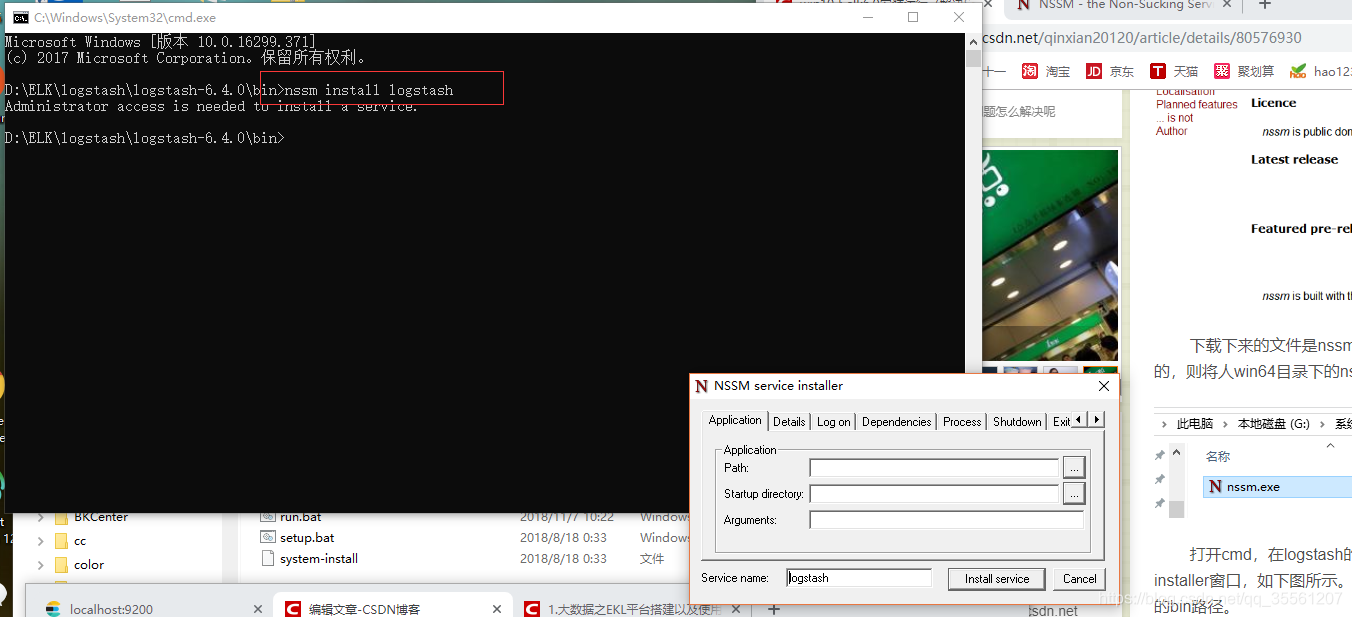Switch to the Details tab in NSSM installer
The width and height of the screenshot is (1352, 617).
point(789,422)
